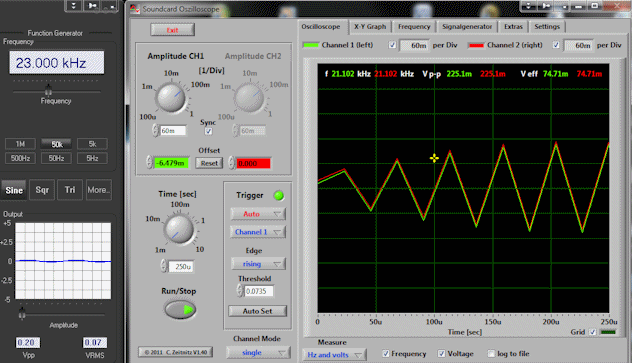This screenshot has height=363, width=632.
Task: Select the 1M frequency range button
Action: 20,144
